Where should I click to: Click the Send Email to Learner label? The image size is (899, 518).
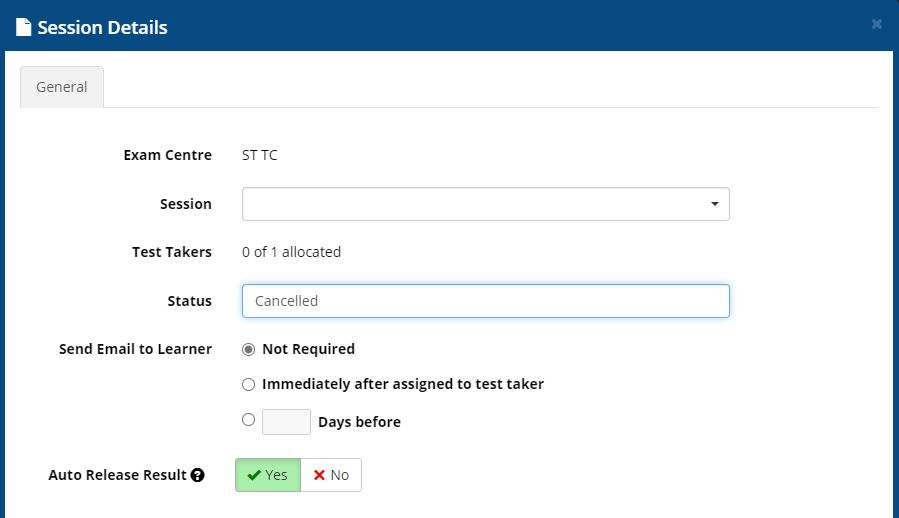(x=135, y=349)
